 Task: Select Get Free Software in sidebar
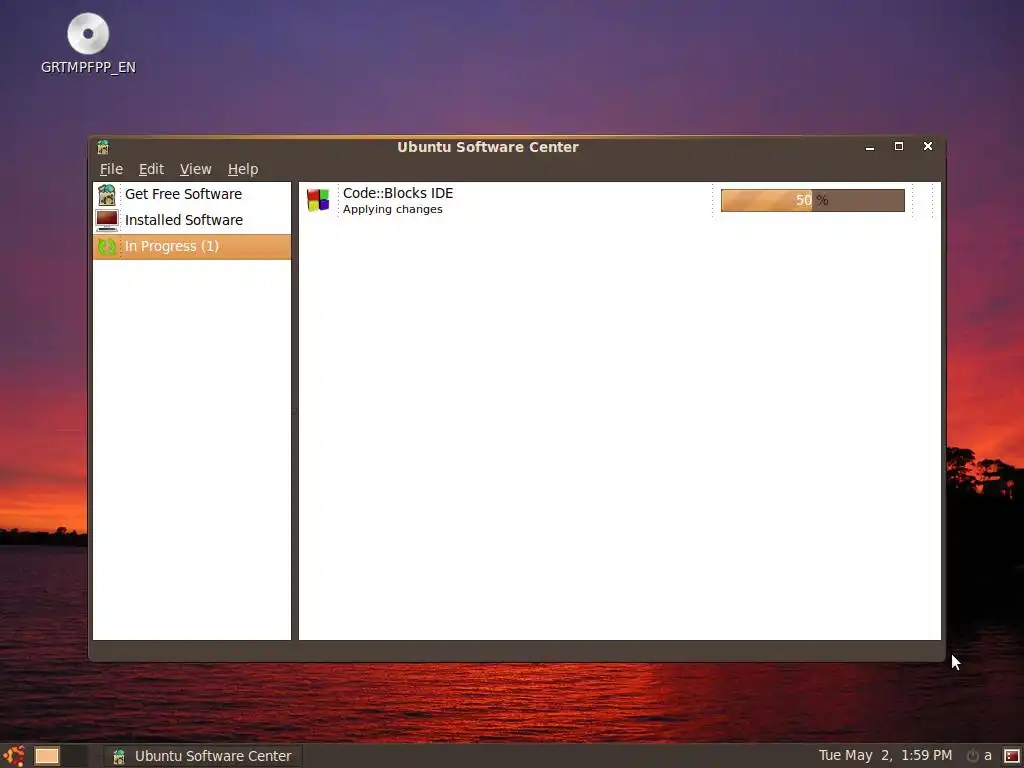pyautogui.click(x=192, y=195)
